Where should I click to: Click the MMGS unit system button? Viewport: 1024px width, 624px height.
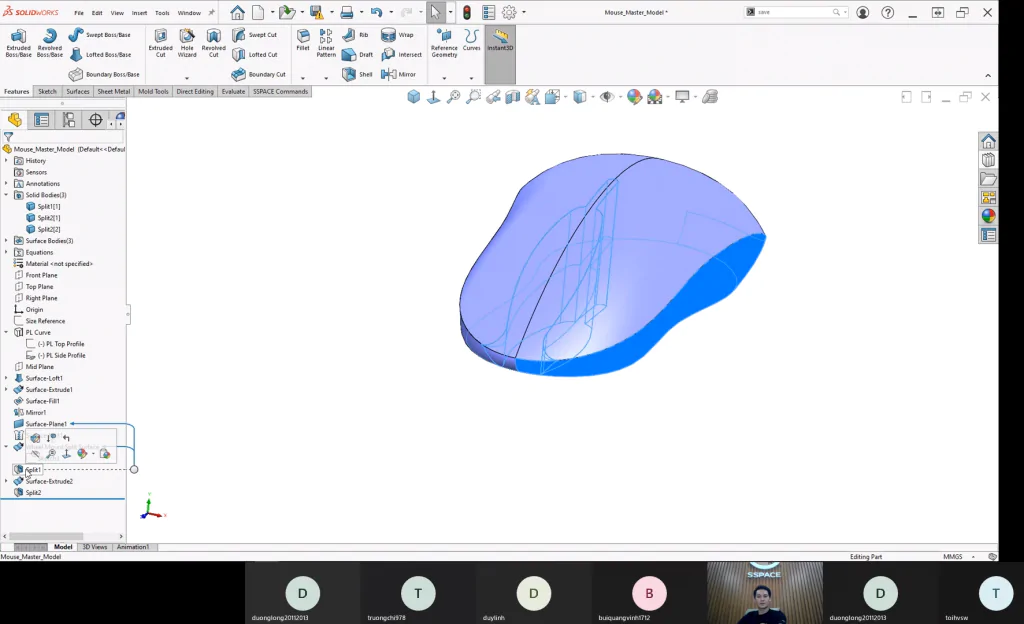click(953, 557)
